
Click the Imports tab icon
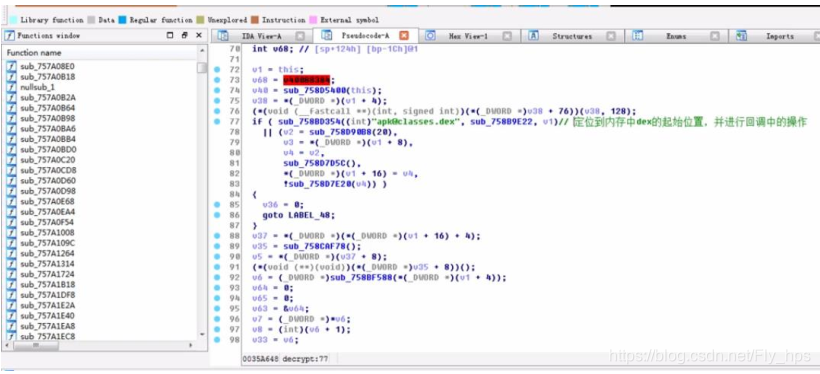point(741,36)
